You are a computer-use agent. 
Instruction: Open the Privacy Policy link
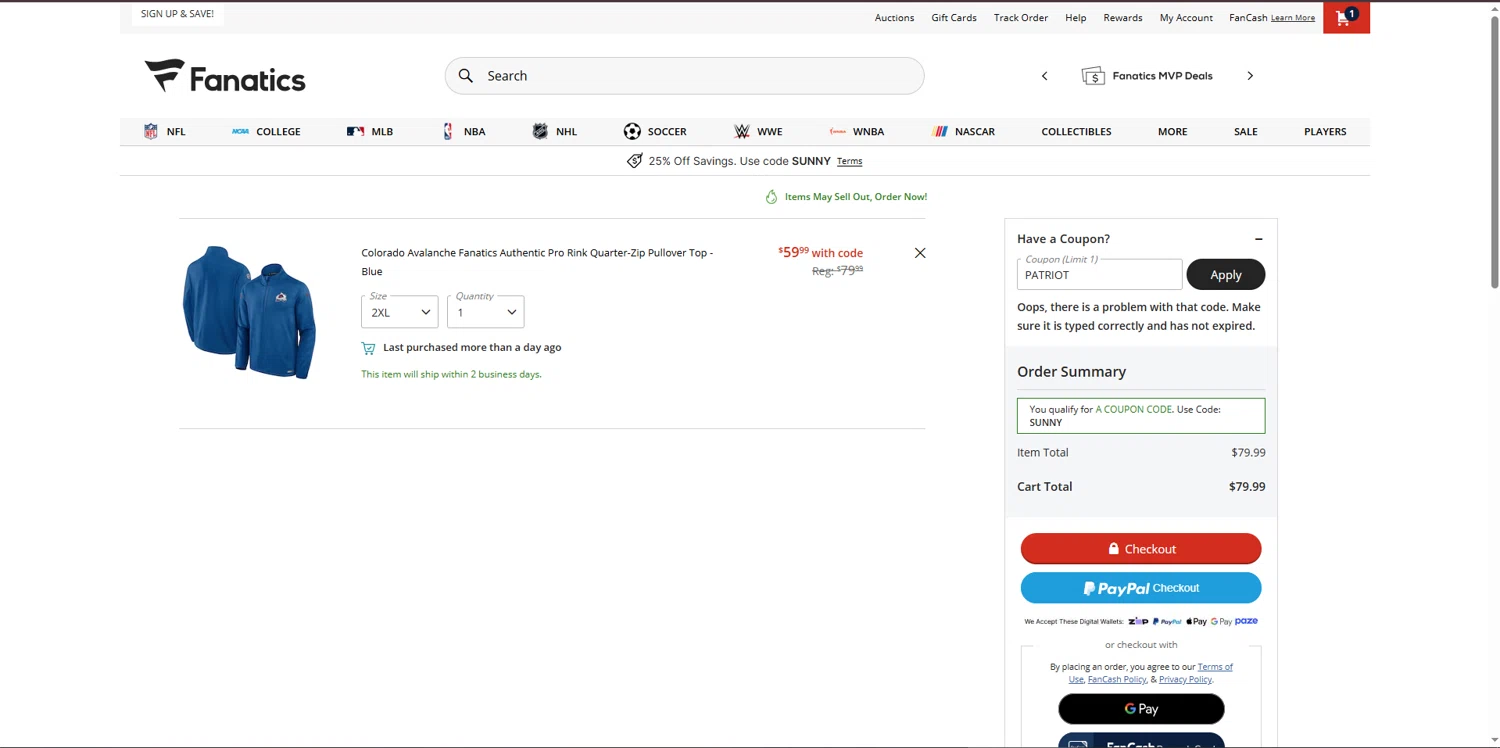[x=1185, y=680]
